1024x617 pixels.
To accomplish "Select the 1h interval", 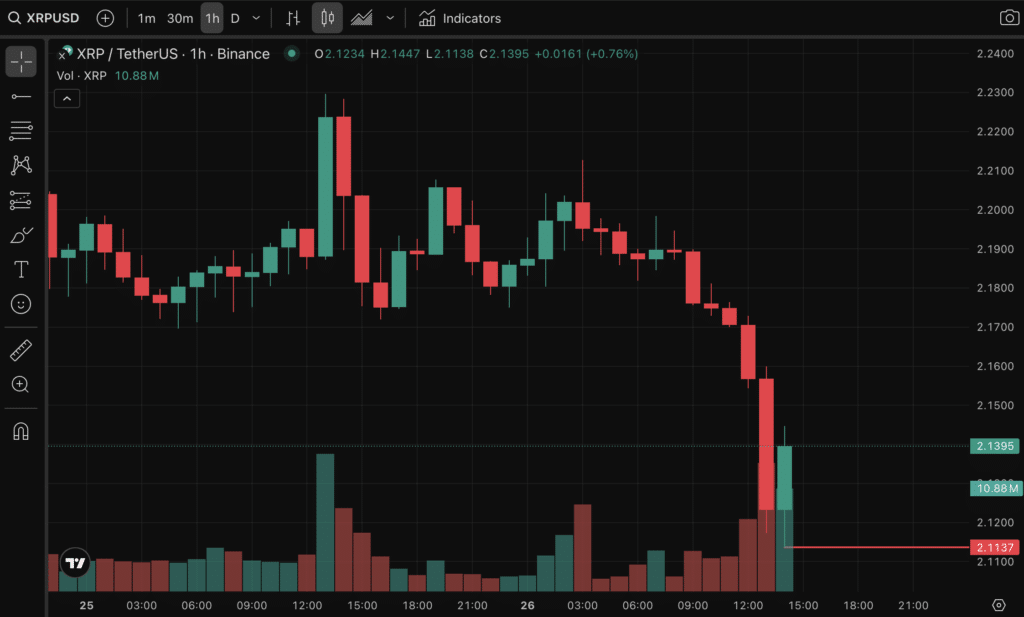I will point(212,18).
